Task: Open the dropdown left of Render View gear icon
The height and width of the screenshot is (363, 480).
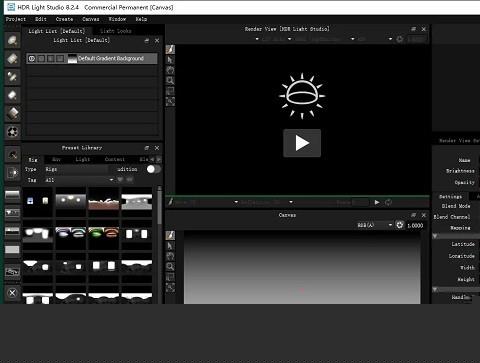Action: coord(390,39)
